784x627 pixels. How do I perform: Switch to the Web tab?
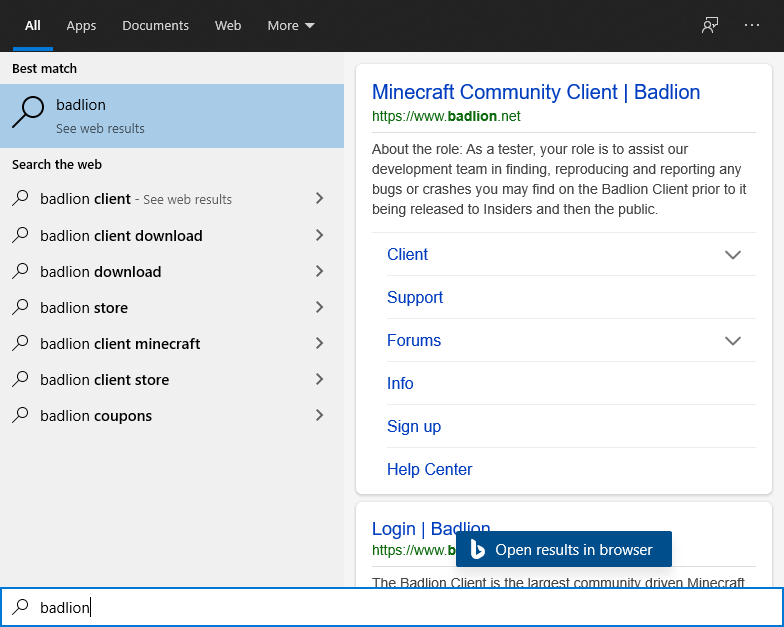(x=228, y=26)
